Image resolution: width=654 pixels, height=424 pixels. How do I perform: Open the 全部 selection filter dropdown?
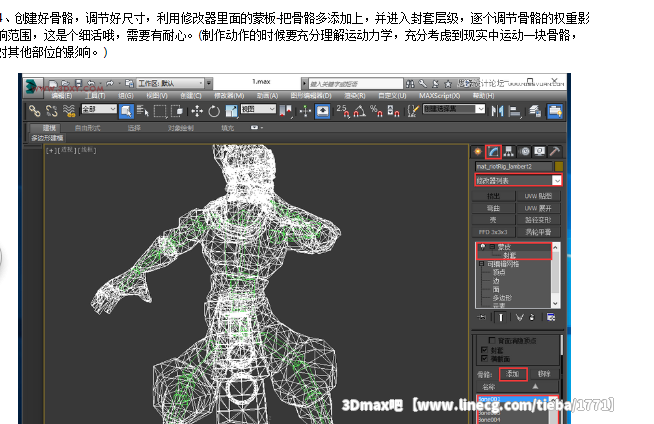click(x=98, y=109)
